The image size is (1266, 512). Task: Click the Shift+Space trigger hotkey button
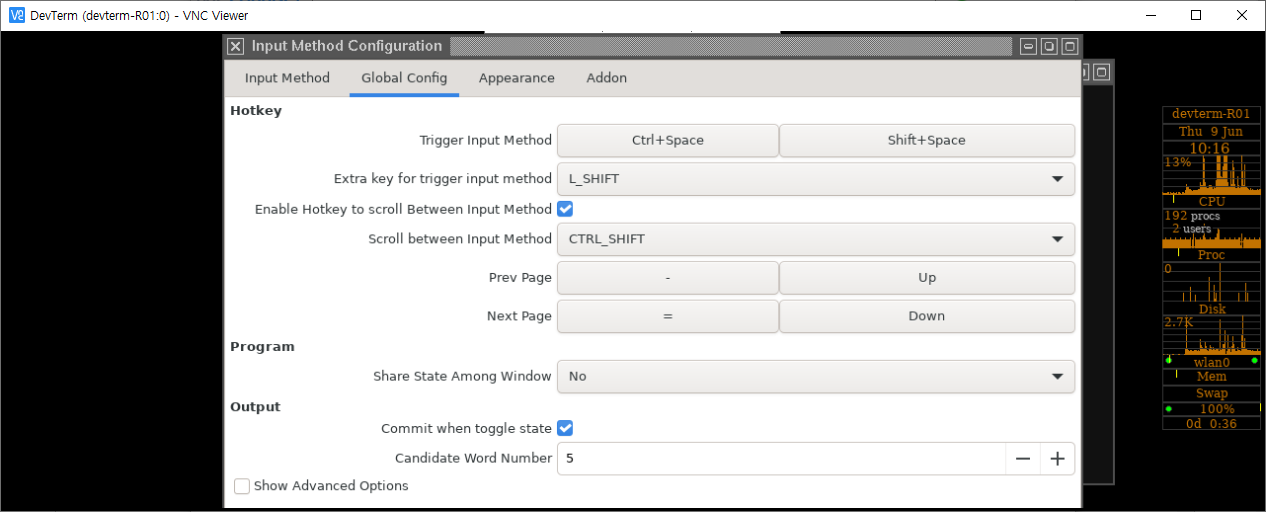pyautogui.click(x=926, y=141)
